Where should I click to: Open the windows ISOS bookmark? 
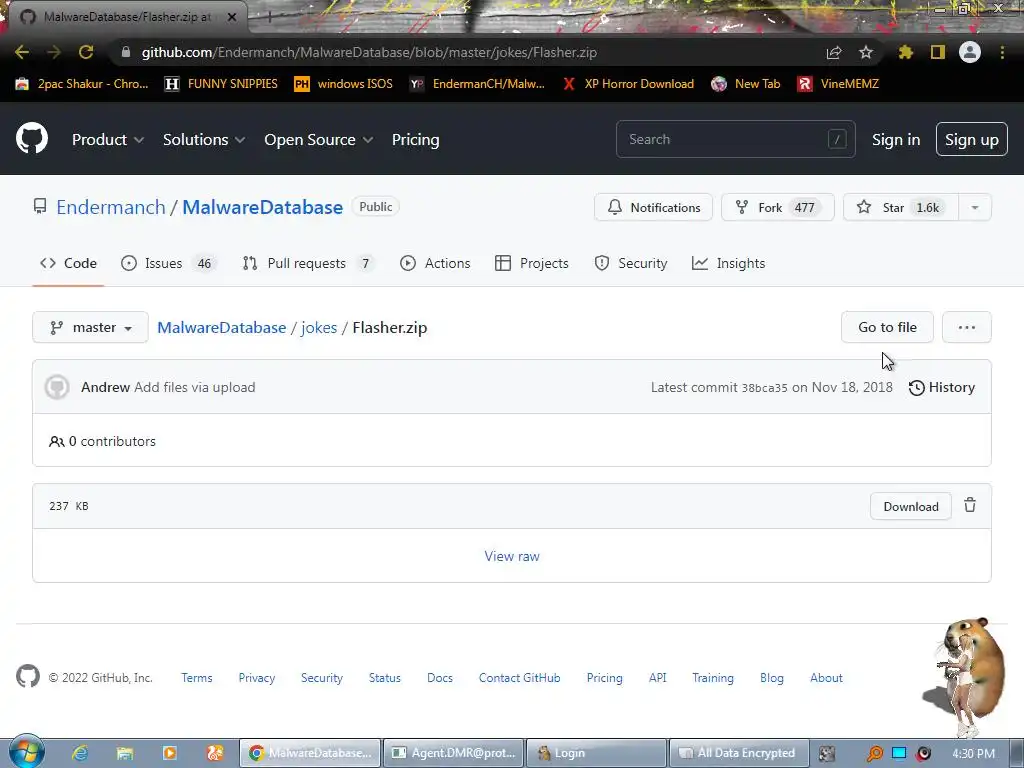click(344, 84)
